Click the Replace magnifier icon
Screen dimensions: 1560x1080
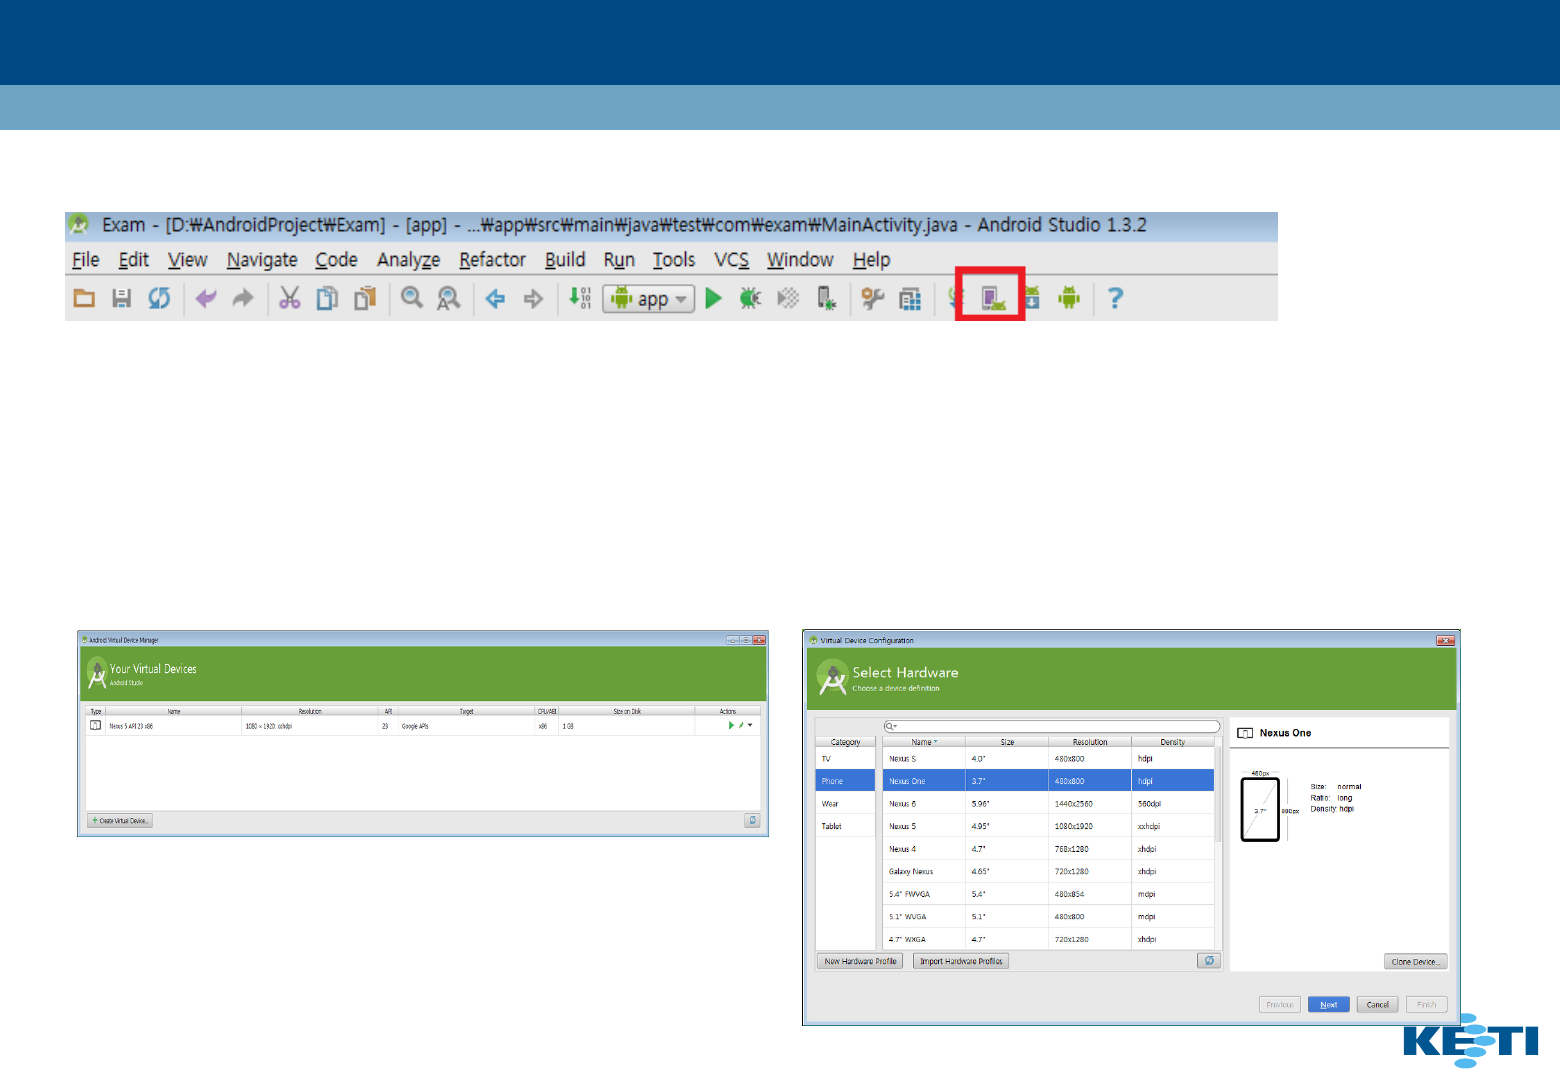(449, 298)
